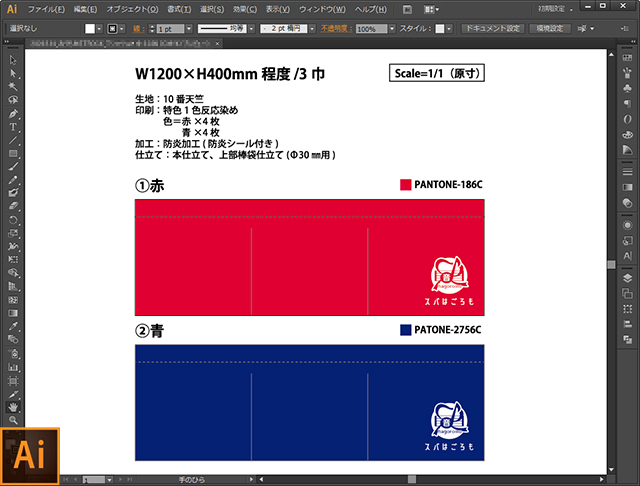Click the stroke color swatch in control bar
640x486 pixels.
pos(112,29)
